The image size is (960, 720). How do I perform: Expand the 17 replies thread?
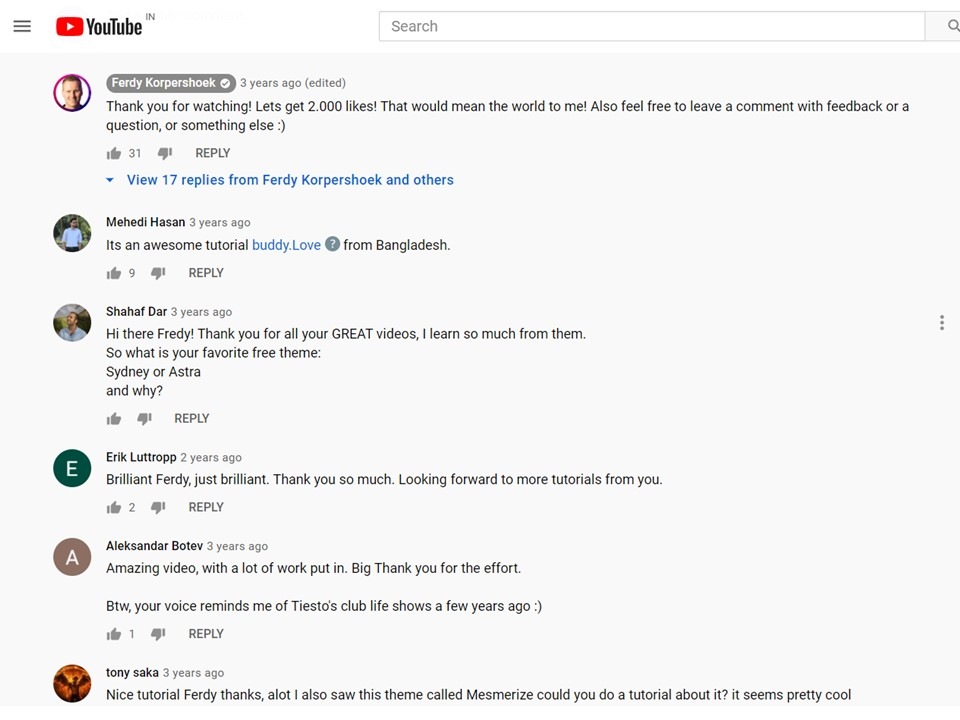click(x=290, y=180)
